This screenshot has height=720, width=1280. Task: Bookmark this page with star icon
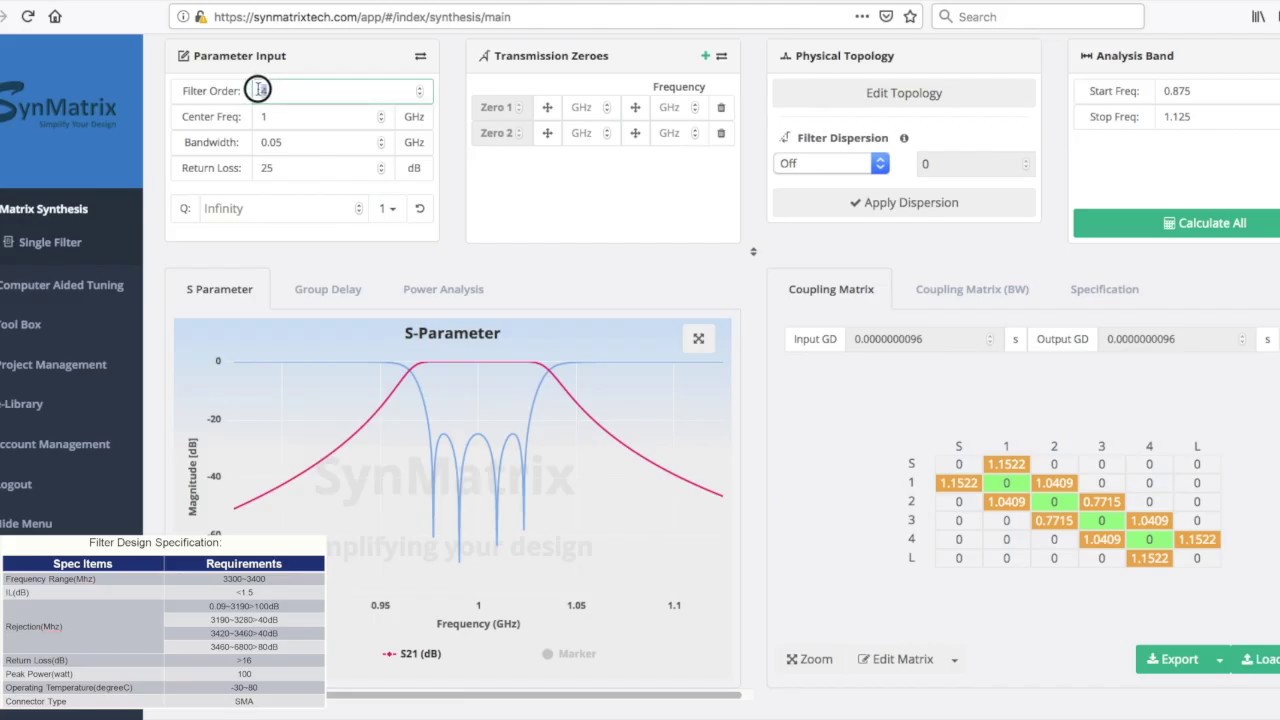click(910, 16)
